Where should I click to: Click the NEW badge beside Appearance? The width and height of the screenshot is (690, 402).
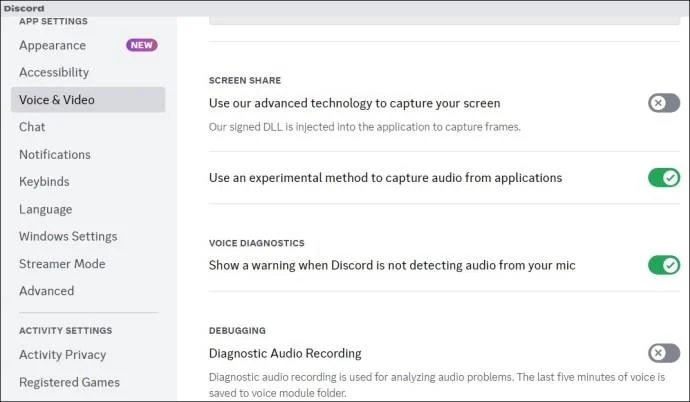point(142,45)
